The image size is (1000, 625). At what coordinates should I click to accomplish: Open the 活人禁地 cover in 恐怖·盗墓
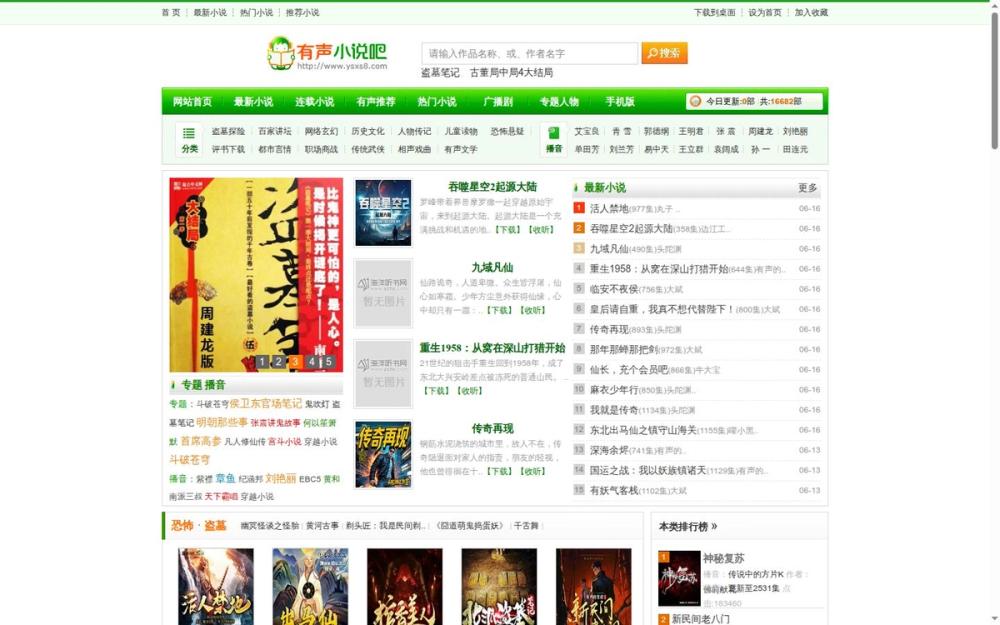[x=216, y=586]
